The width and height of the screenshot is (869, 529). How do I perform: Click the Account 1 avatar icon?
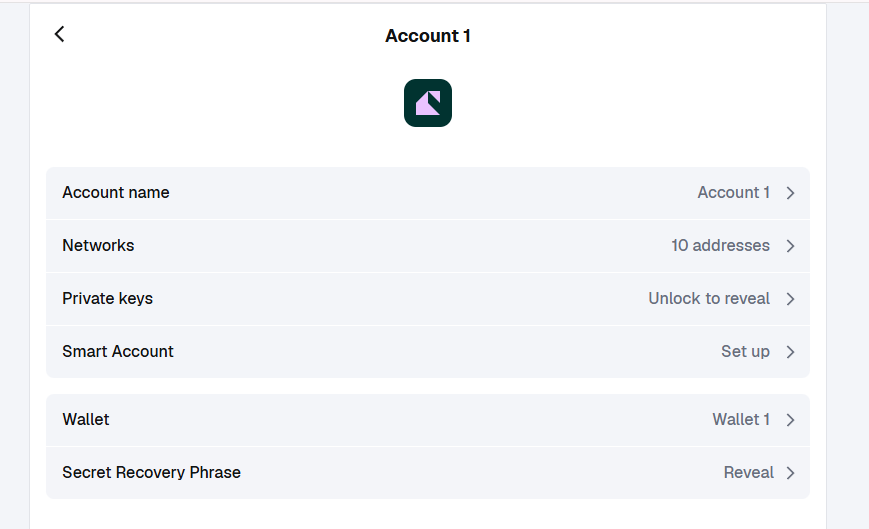428,103
